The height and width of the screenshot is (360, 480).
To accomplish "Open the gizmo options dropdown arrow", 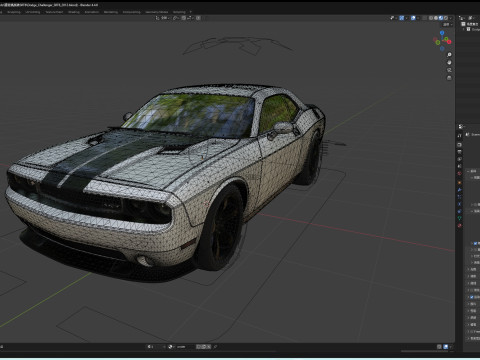I will (x=406, y=18).
